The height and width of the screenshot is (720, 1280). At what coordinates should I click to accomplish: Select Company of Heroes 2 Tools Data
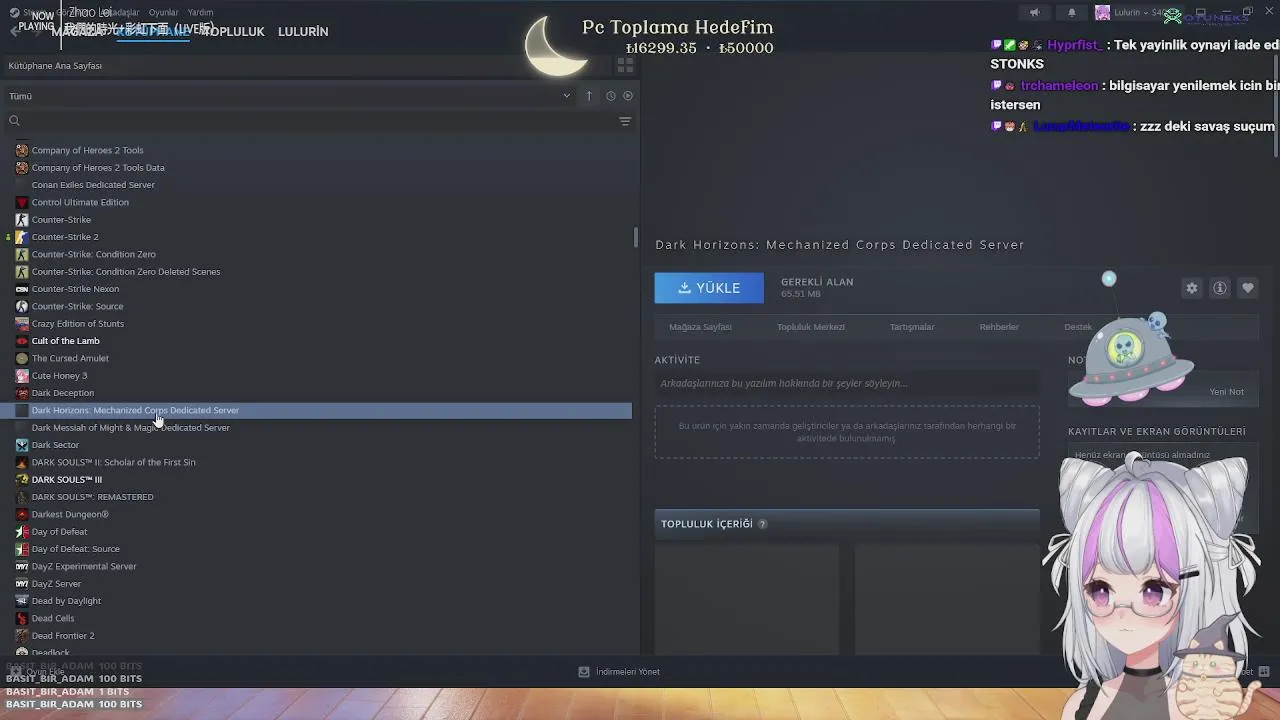coord(98,168)
